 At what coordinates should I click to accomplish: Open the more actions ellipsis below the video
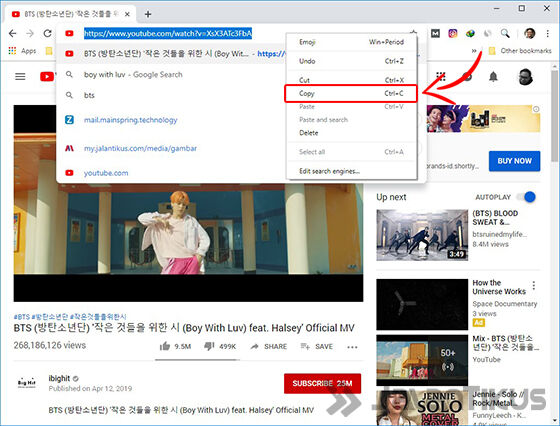[x=352, y=347]
